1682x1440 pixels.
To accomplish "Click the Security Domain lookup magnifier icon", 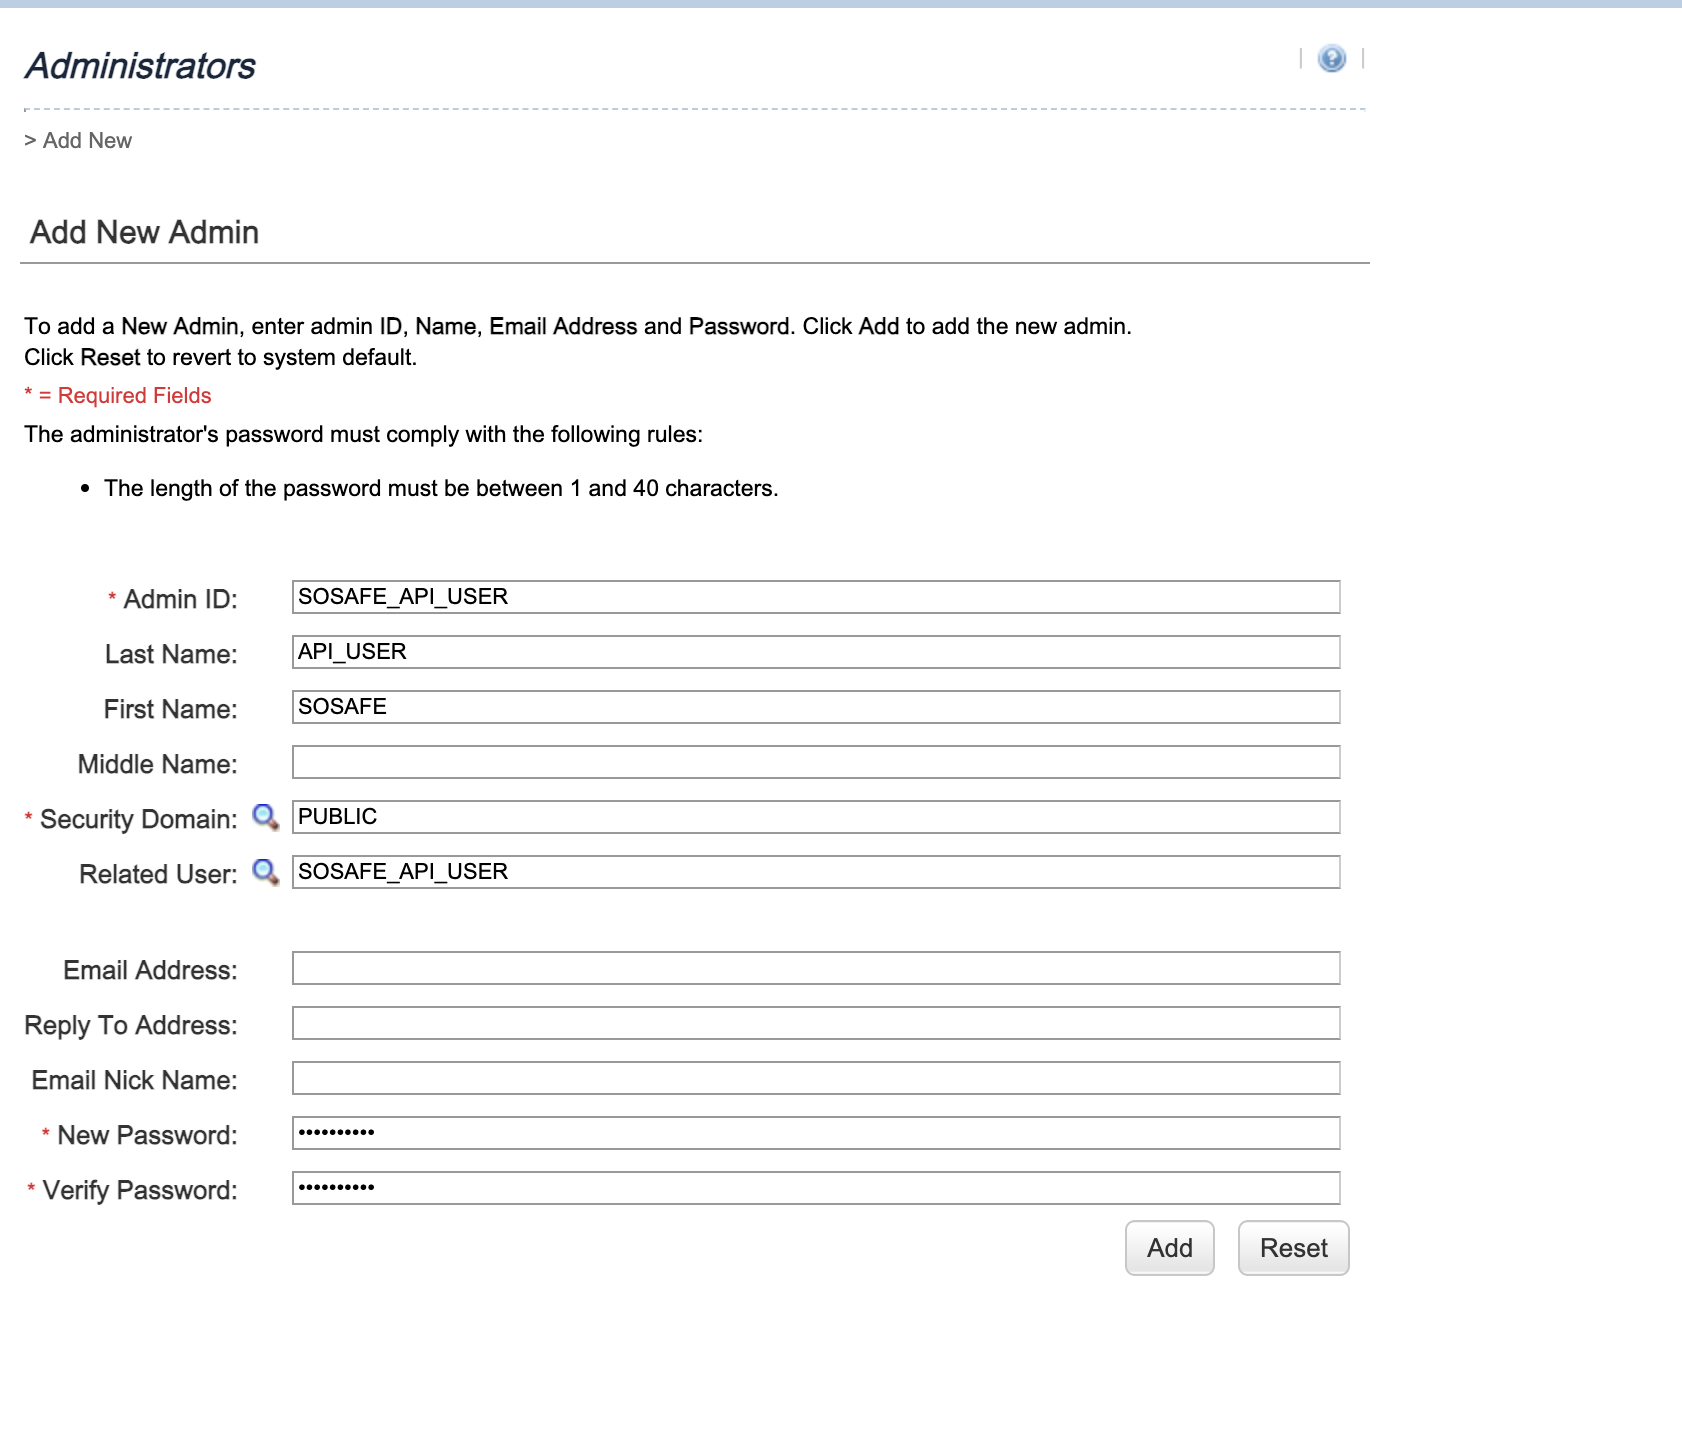I will point(265,817).
